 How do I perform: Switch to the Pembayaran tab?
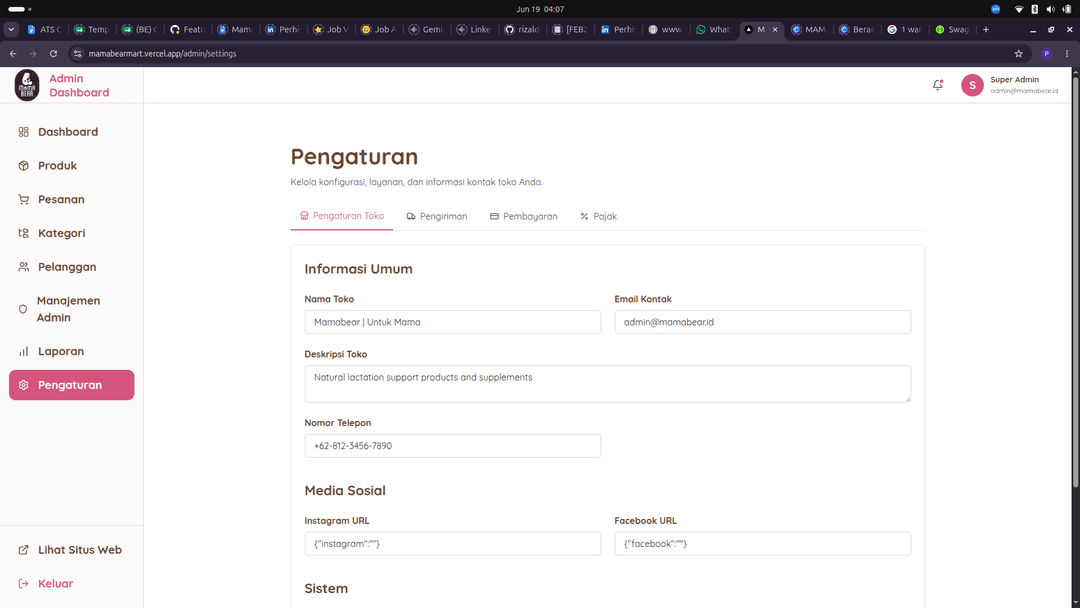[523, 216]
